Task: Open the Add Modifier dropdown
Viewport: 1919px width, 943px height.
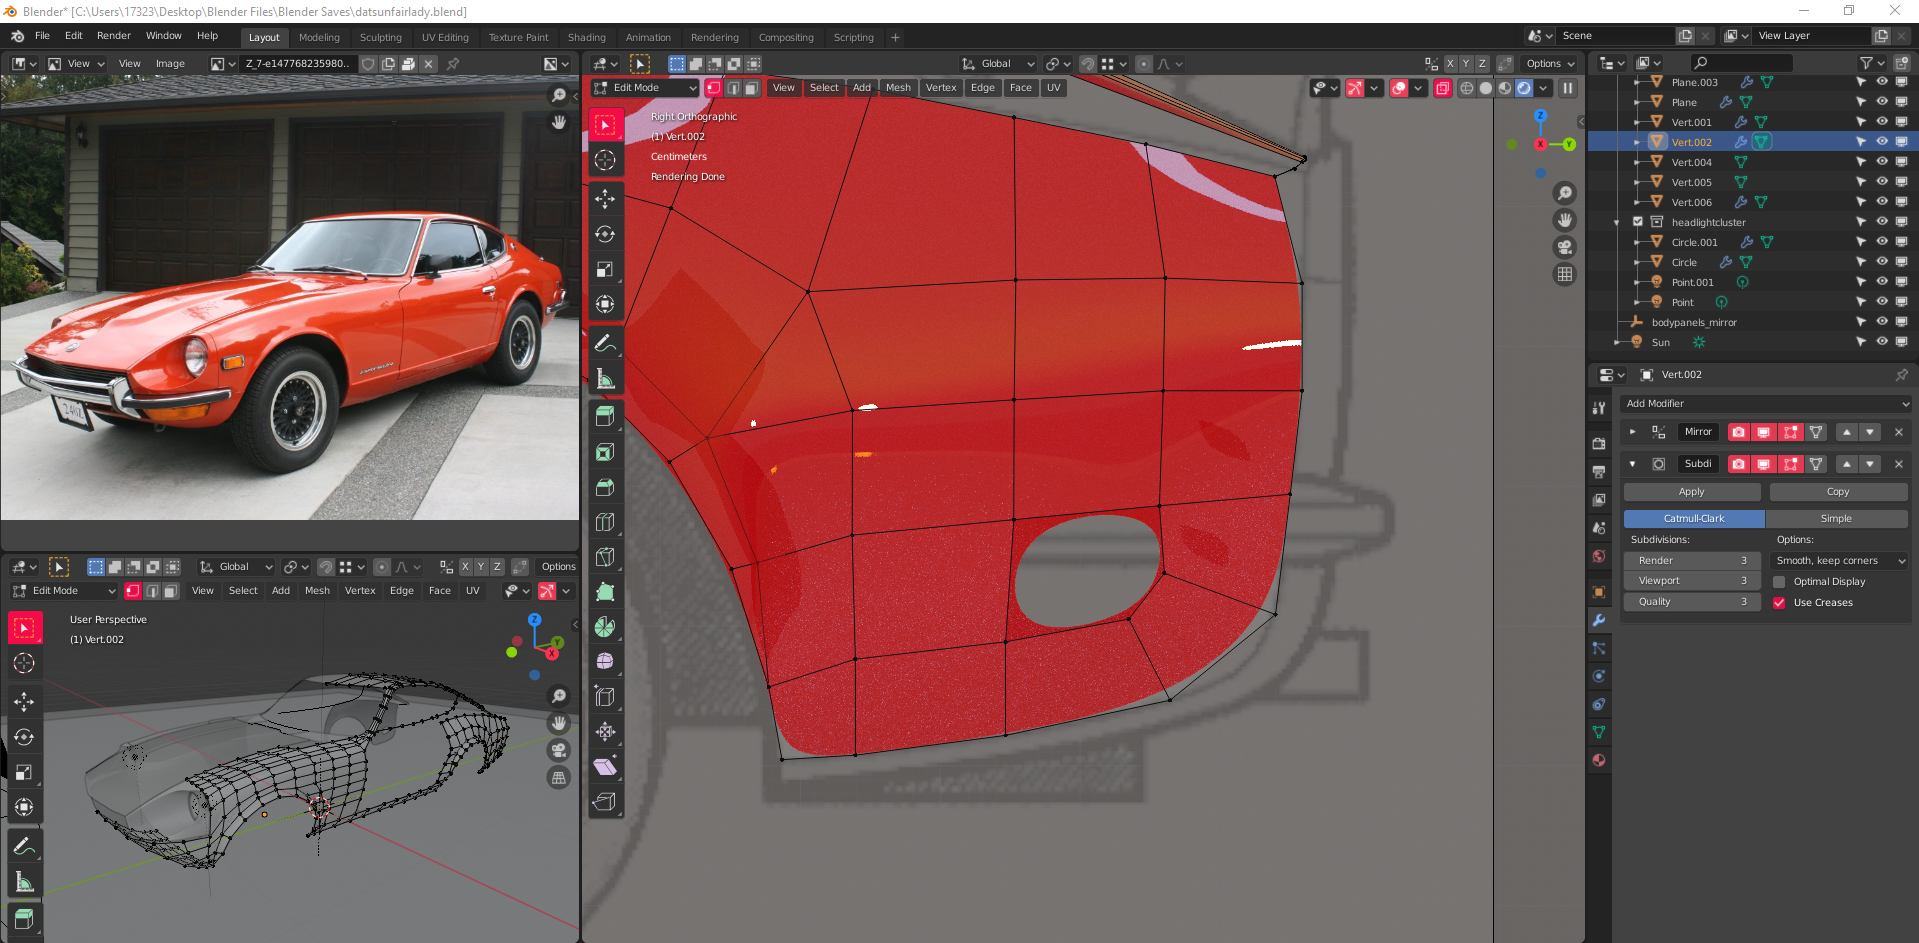Action: click(1765, 404)
